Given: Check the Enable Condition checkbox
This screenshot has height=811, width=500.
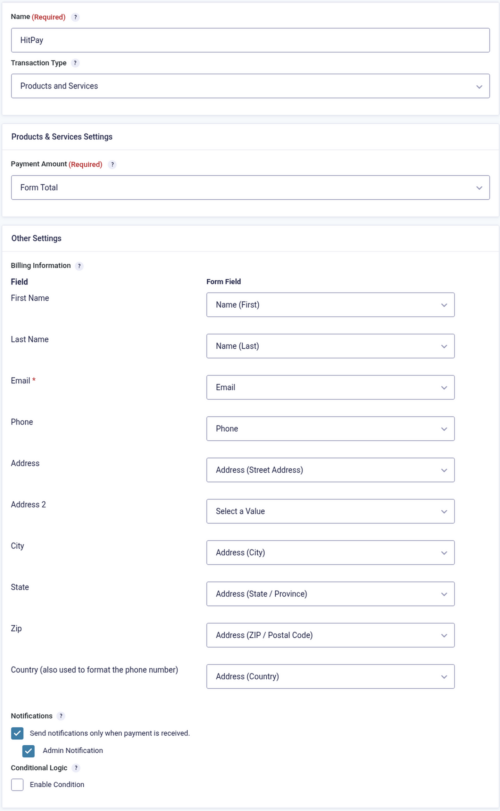Looking at the screenshot, I should coord(18,785).
